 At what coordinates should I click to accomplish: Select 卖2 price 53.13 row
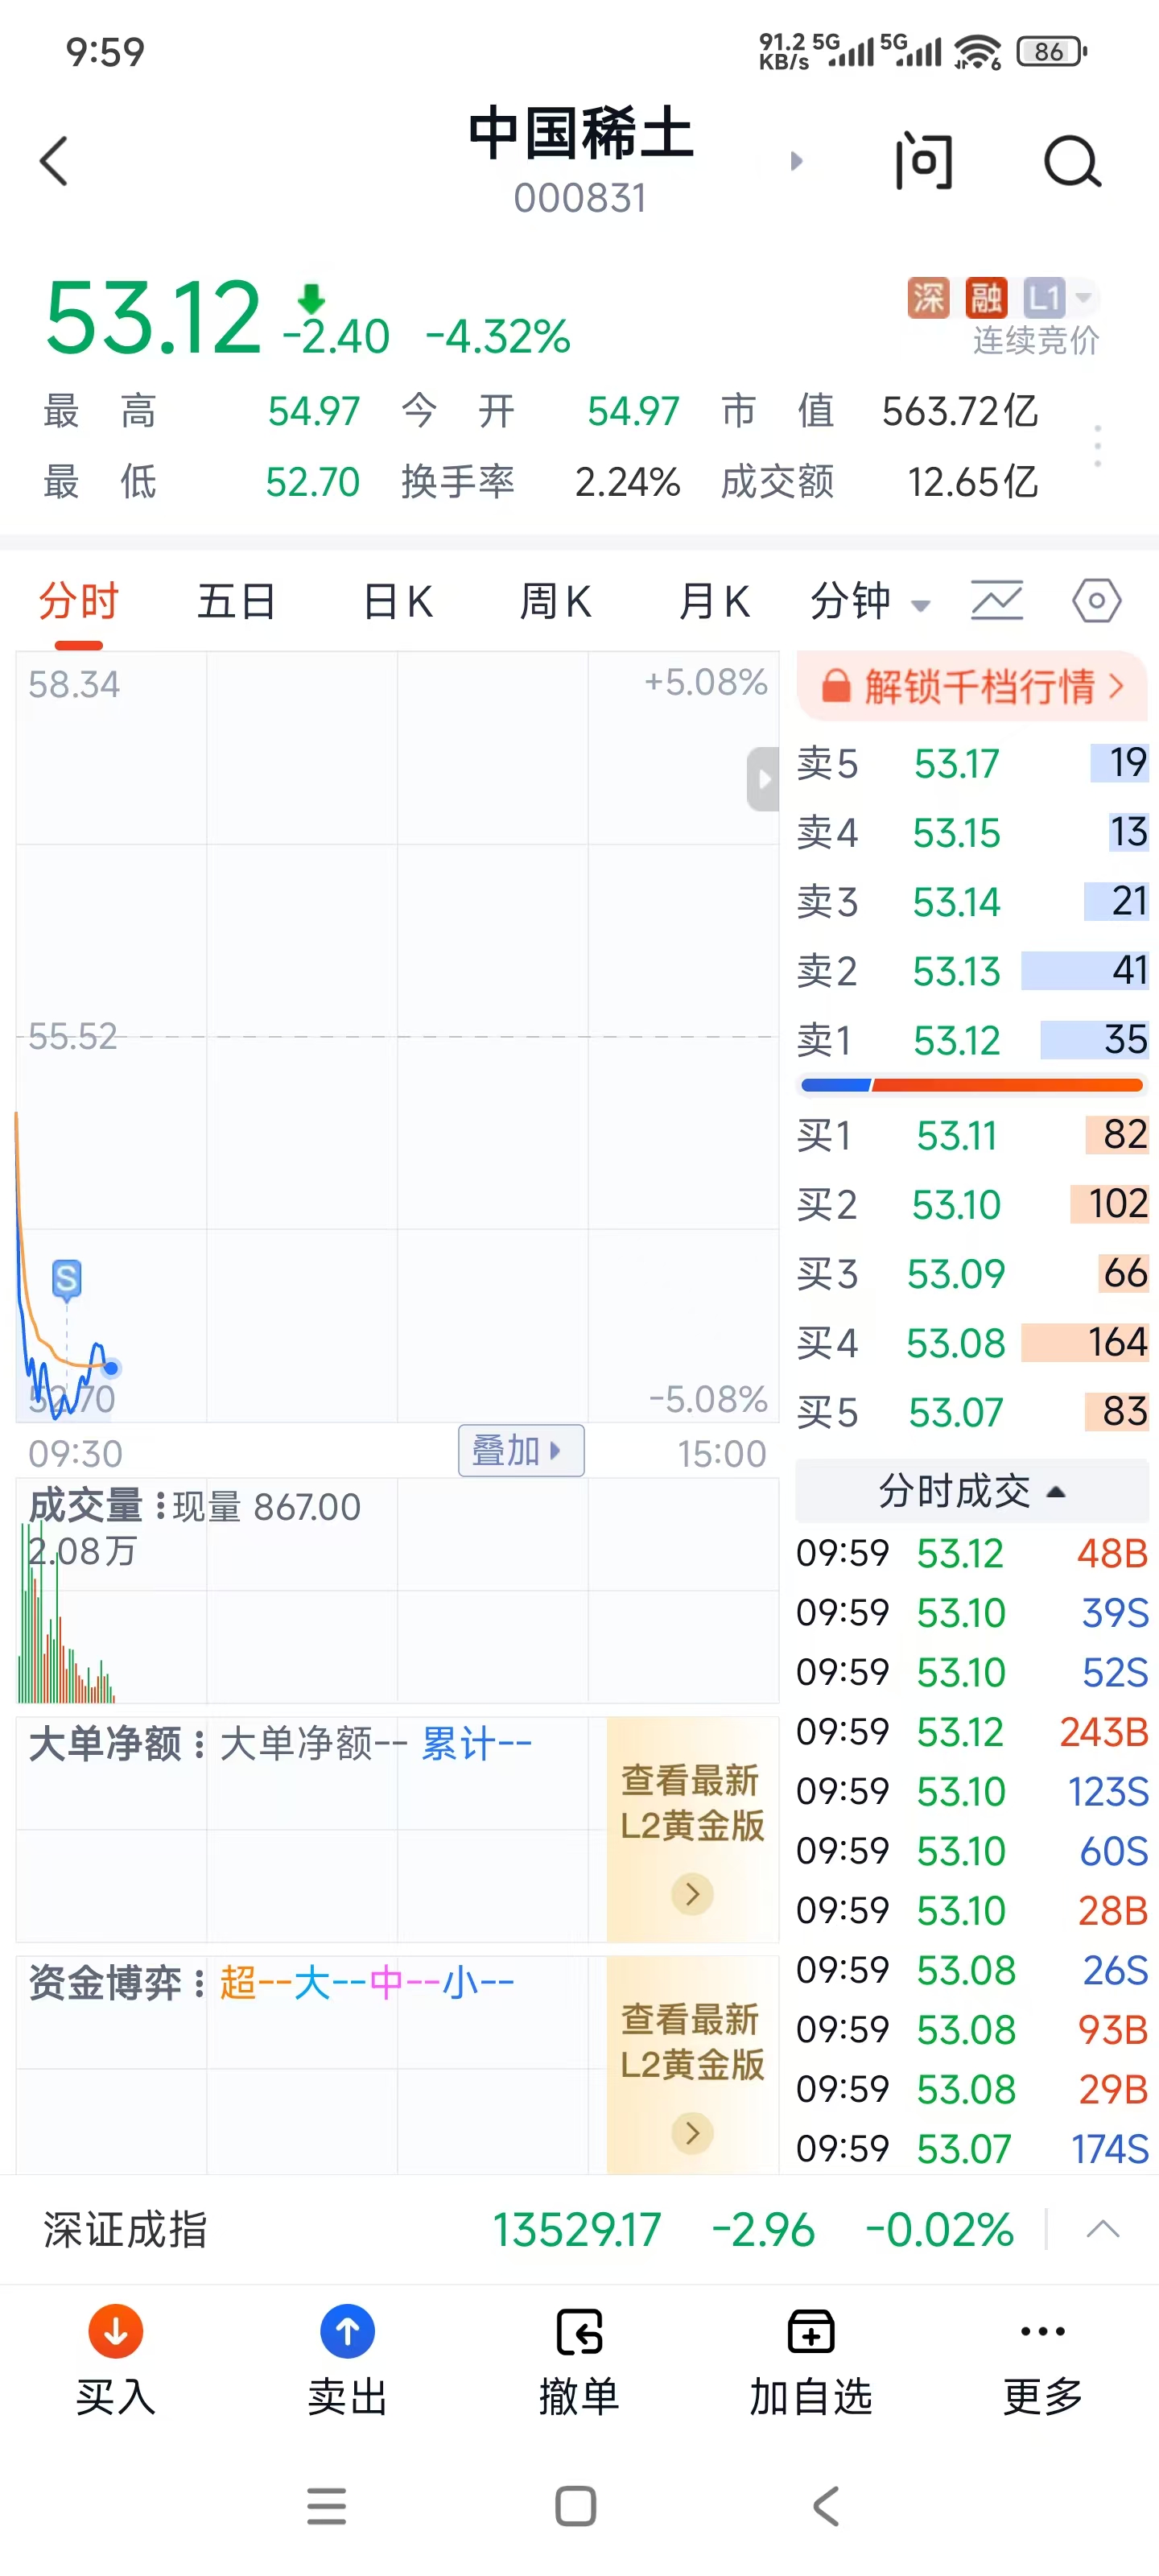pos(972,971)
